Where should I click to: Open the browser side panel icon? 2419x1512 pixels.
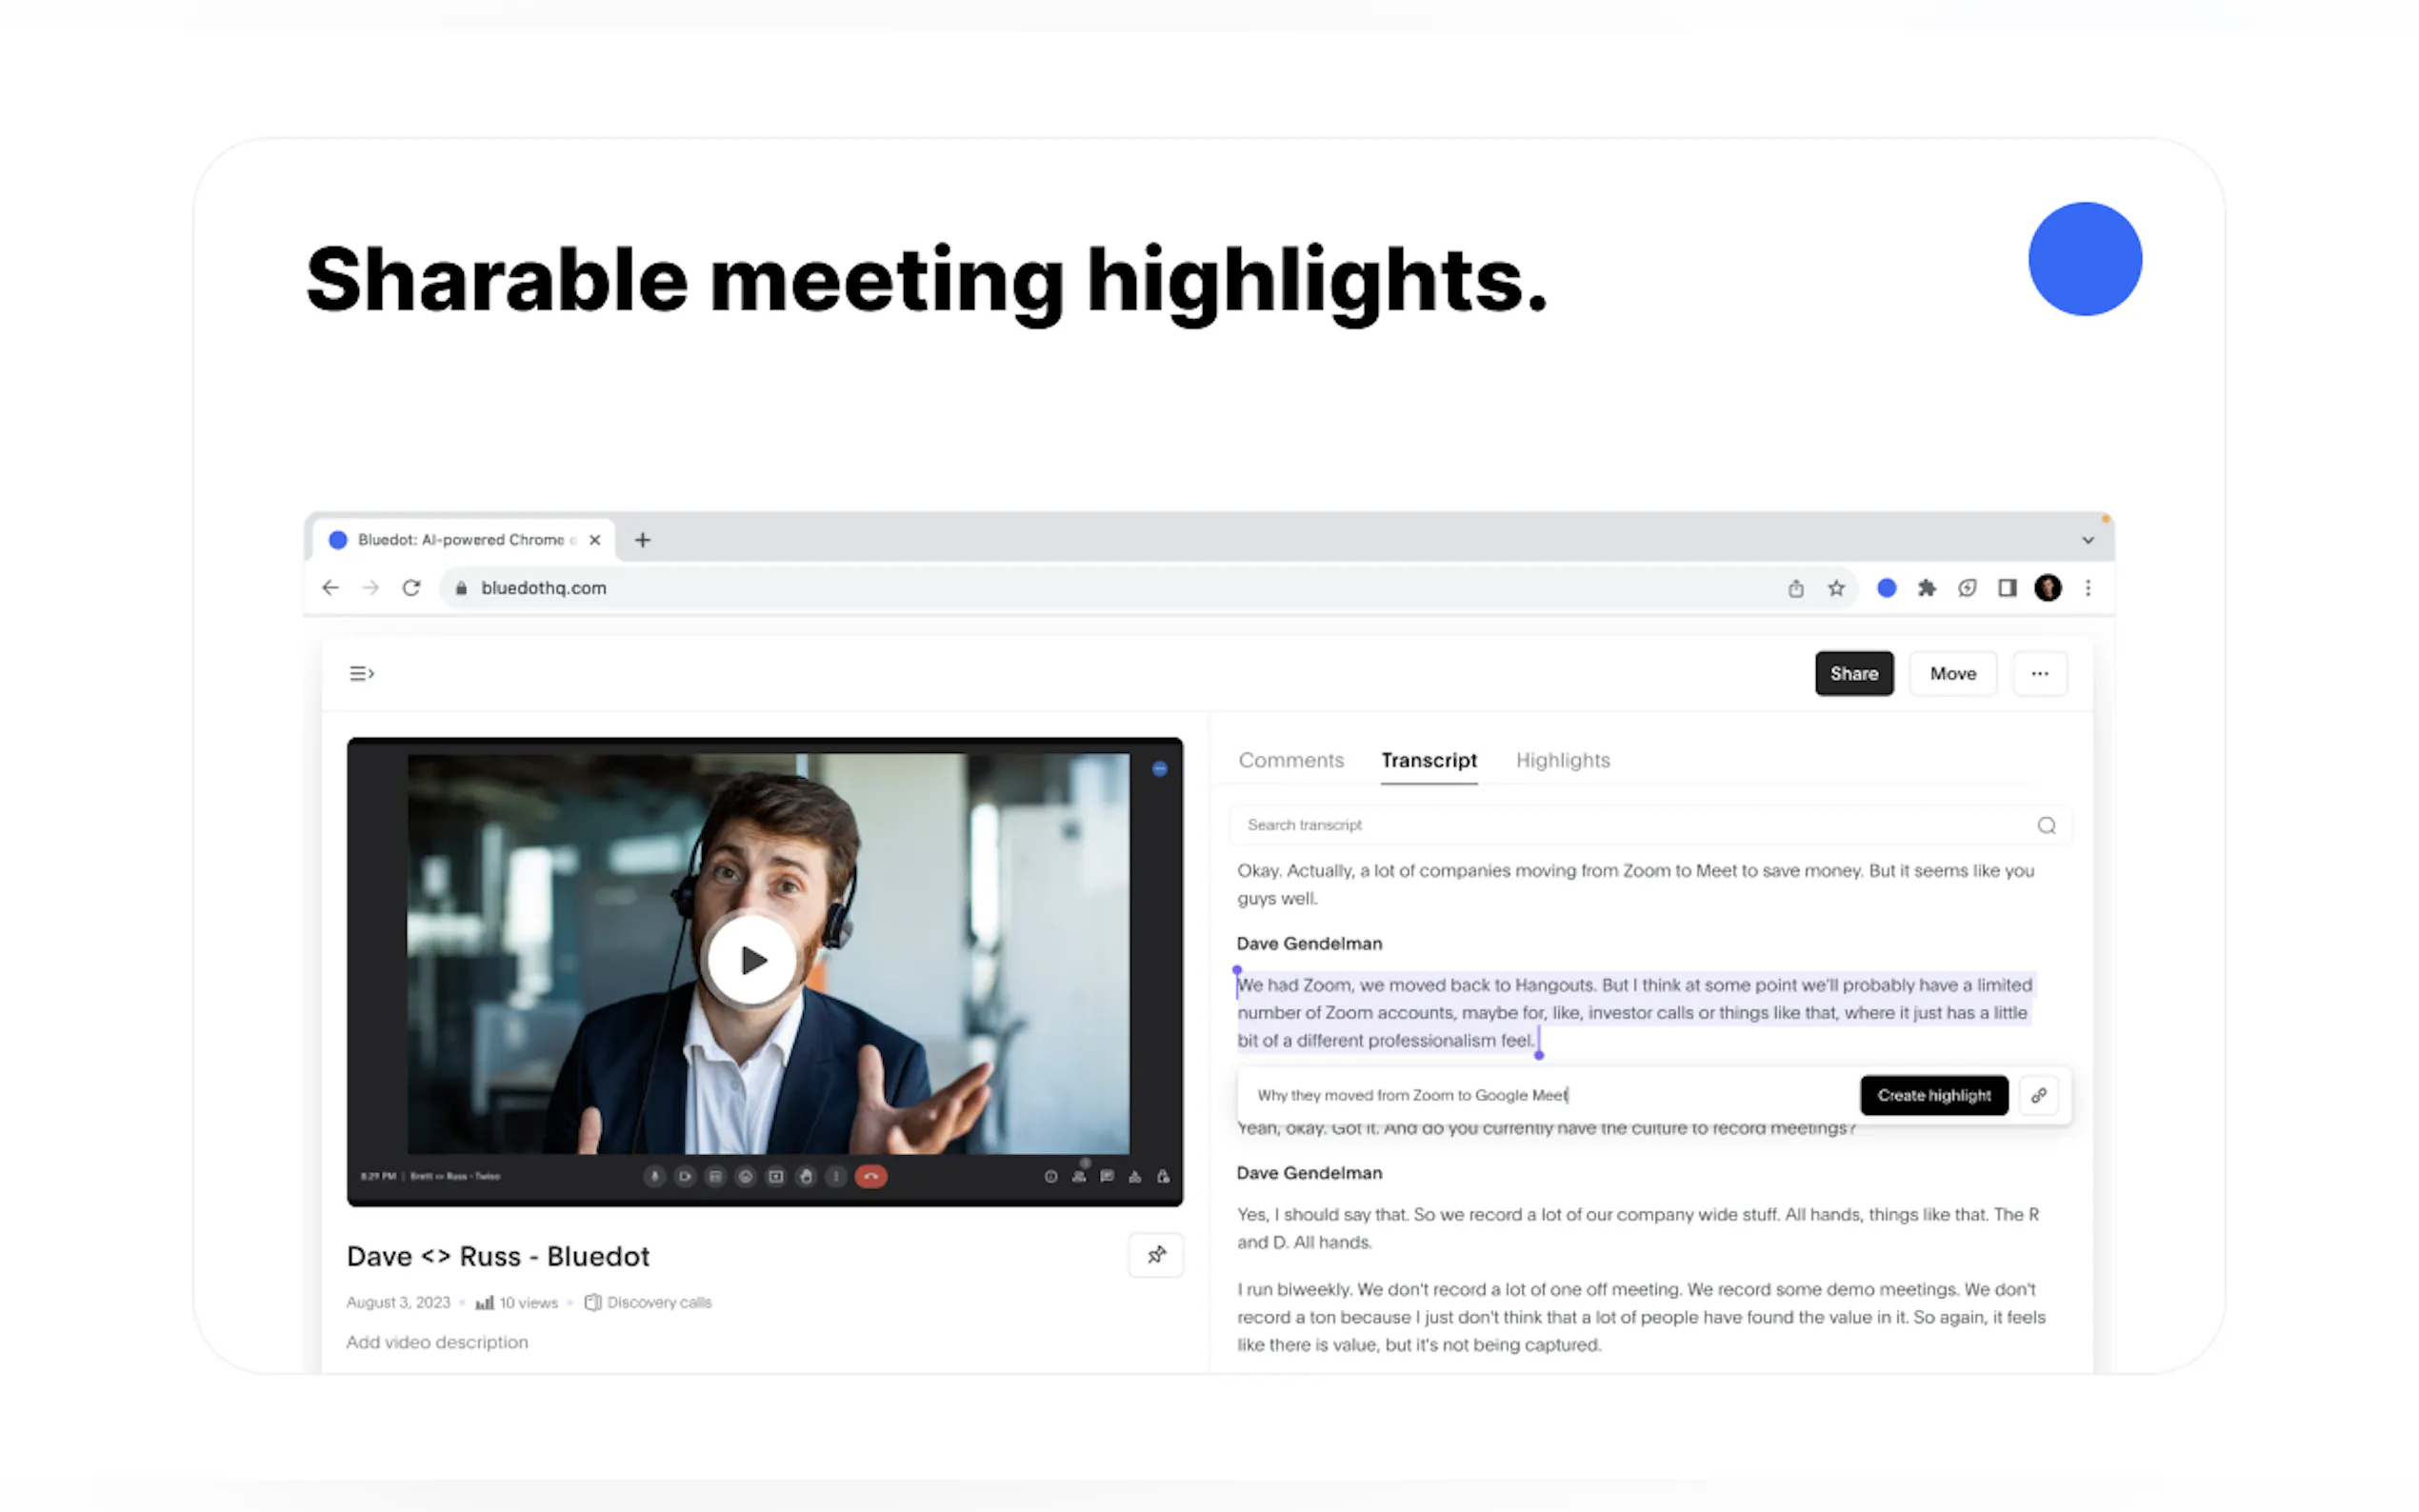2006,588
